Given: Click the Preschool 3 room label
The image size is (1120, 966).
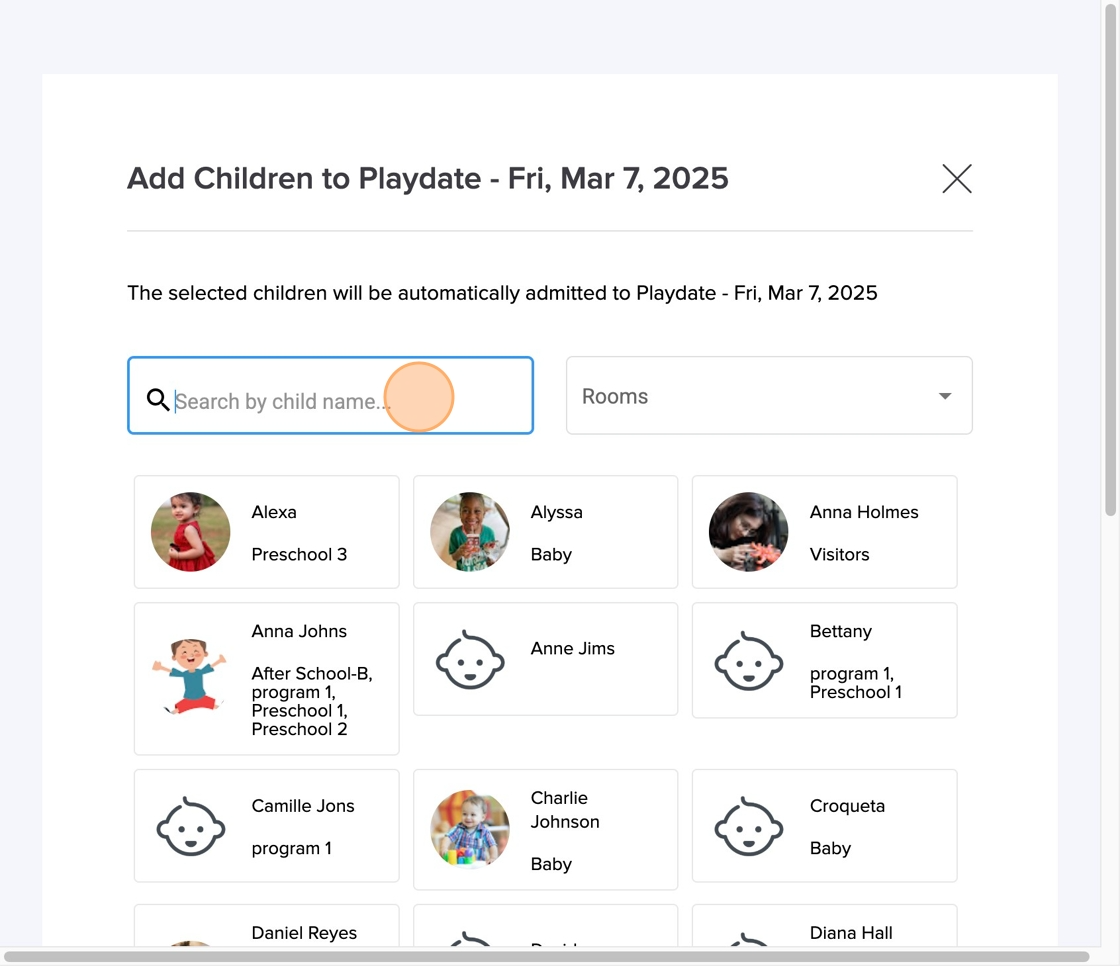Looking at the screenshot, I should (299, 554).
